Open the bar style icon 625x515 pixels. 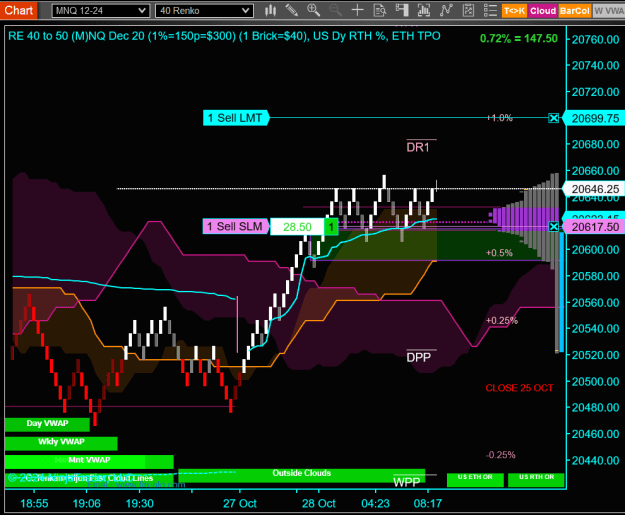271,10
